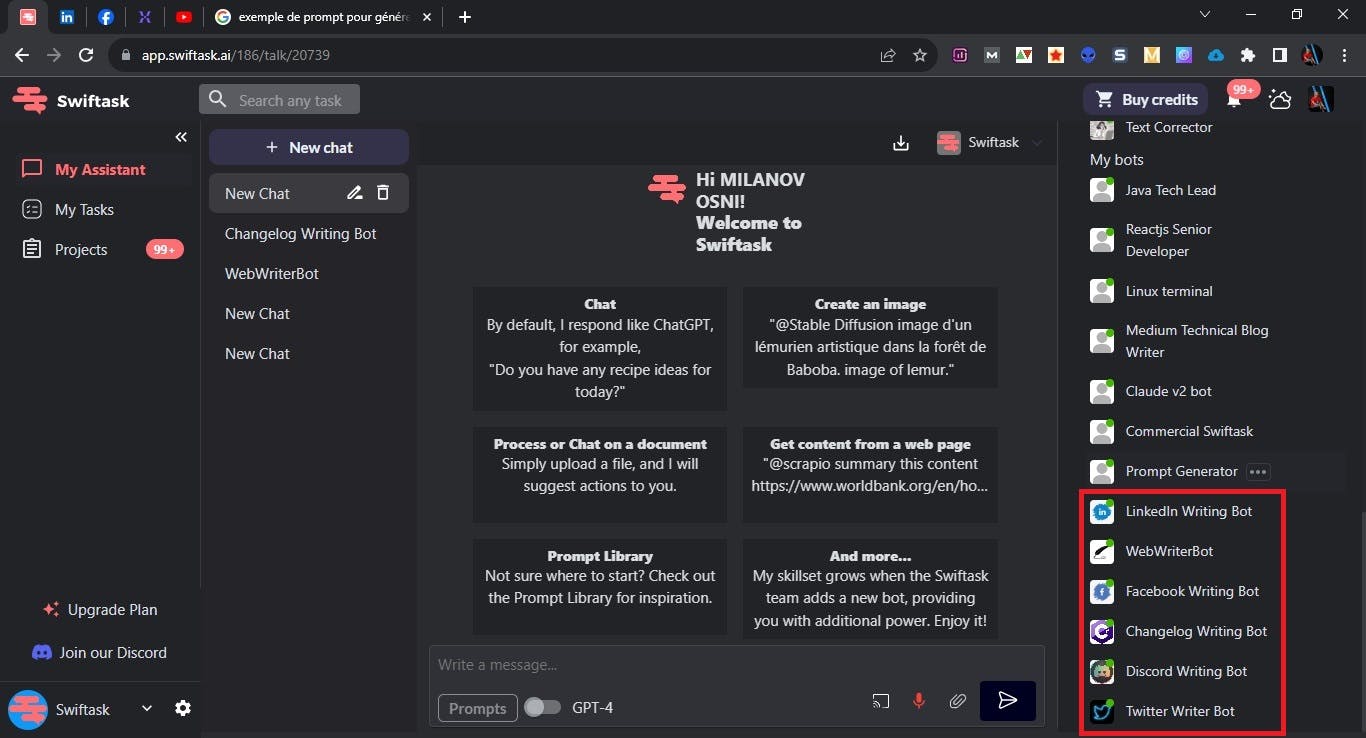Switch to the pinned LinkedIn browser tab
The height and width of the screenshot is (738, 1366).
pyautogui.click(x=67, y=16)
